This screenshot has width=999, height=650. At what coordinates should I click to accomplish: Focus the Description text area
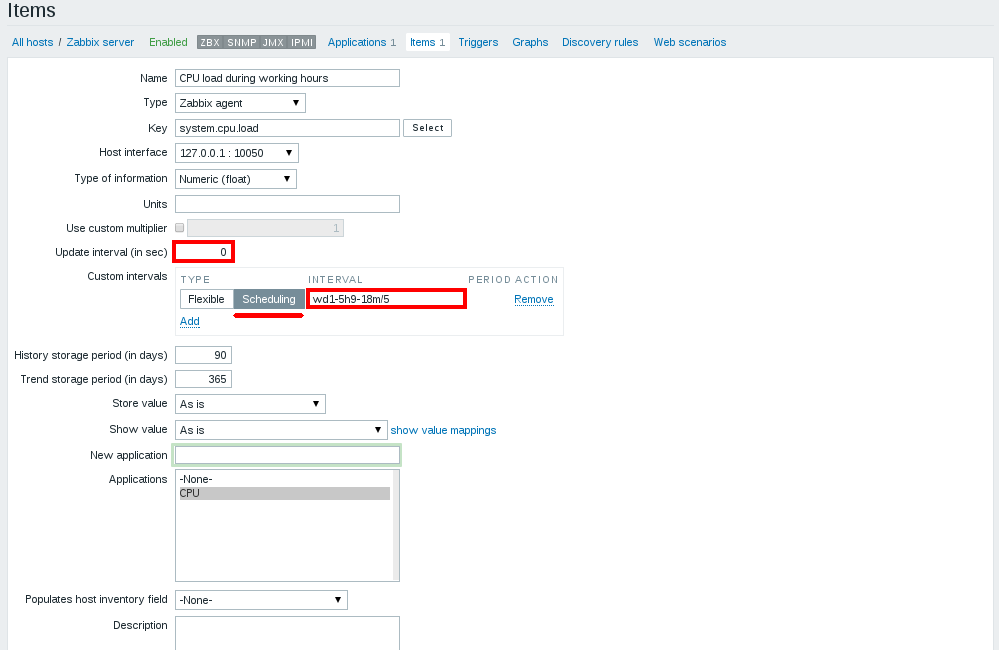[x=287, y=633]
